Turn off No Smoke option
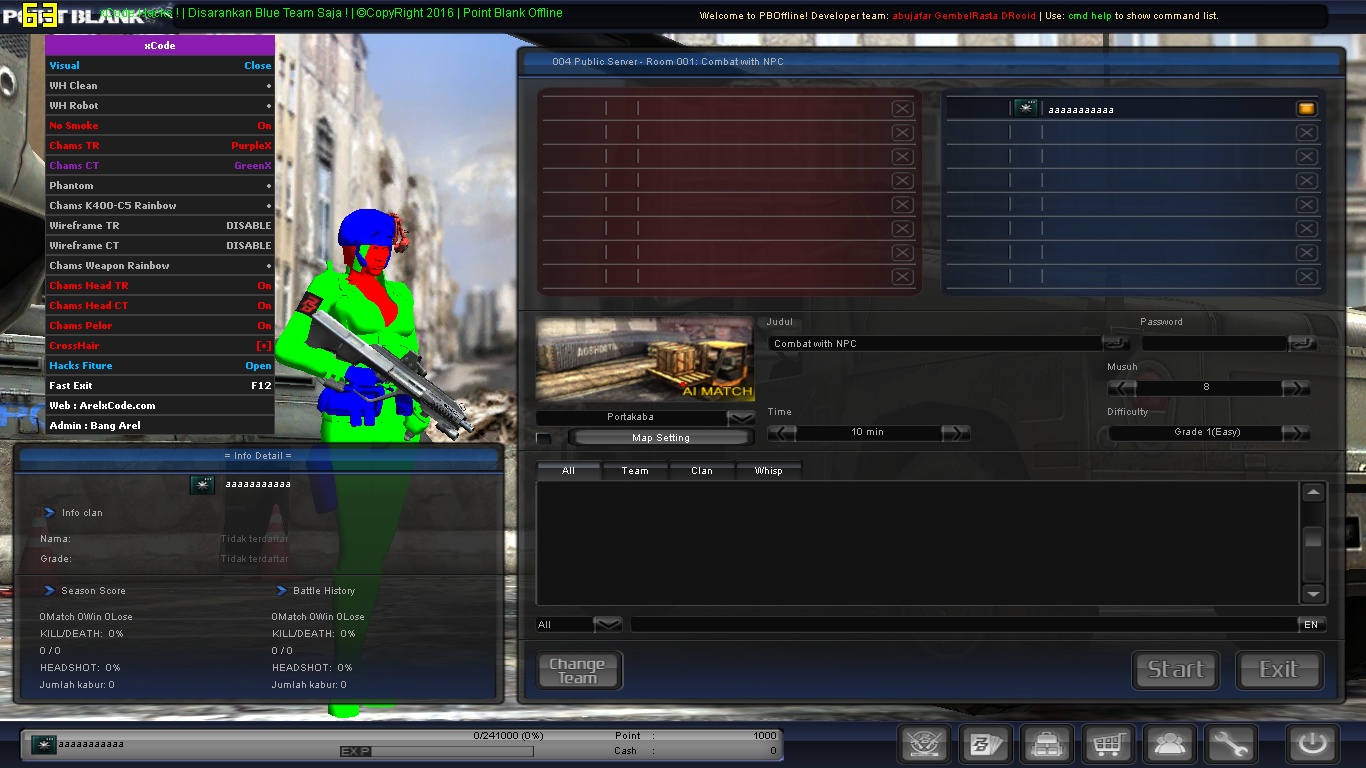Viewport: 1366px width, 768px height. pos(160,125)
